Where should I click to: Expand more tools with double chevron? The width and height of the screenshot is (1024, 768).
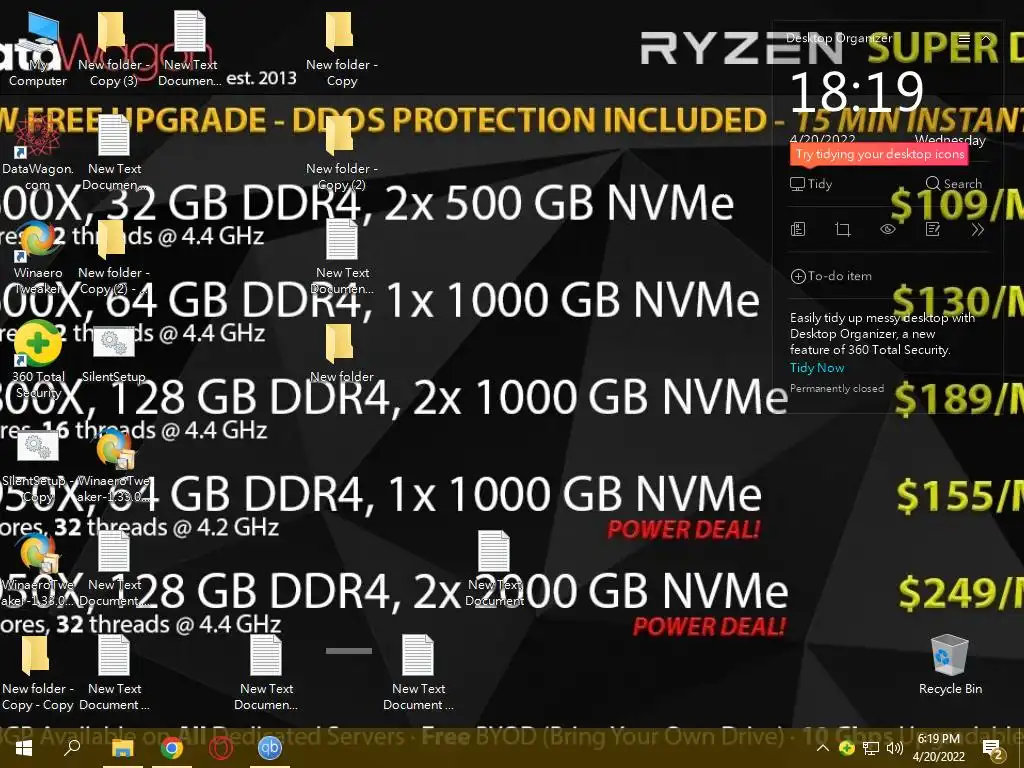click(978, 229)
